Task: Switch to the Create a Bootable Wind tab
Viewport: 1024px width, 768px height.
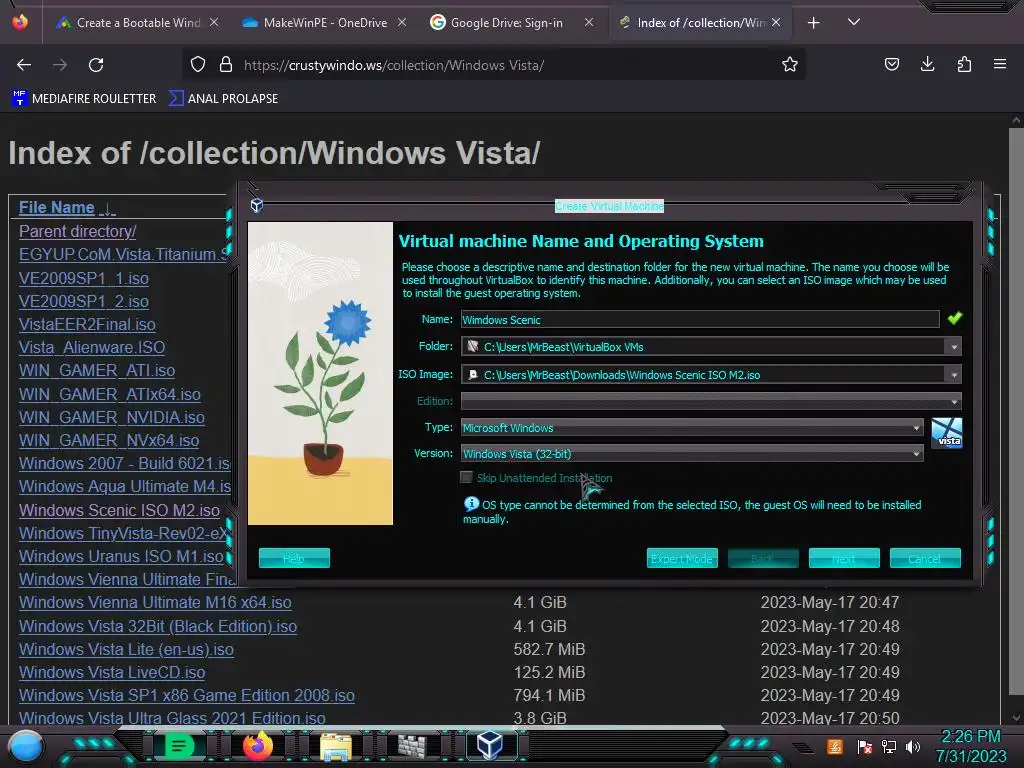Action: 137,23
